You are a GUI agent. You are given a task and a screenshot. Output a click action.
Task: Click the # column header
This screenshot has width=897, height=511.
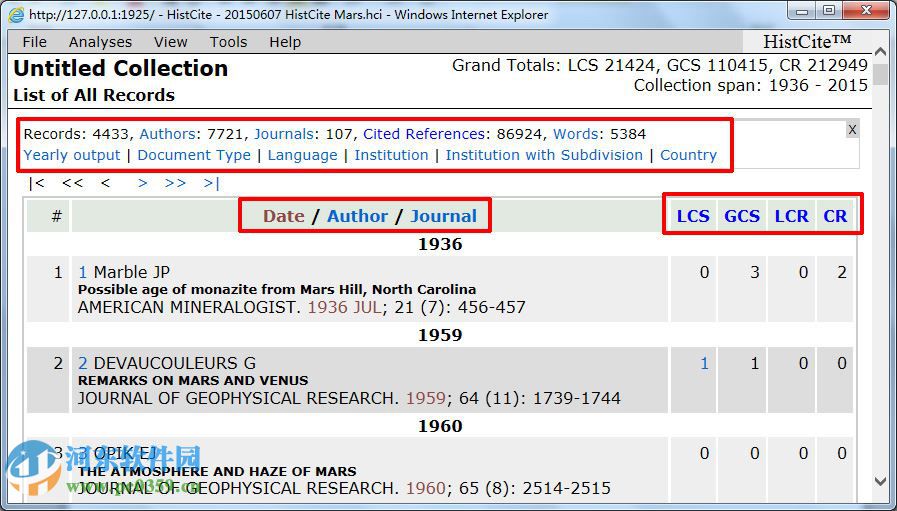tap(56, 216)
